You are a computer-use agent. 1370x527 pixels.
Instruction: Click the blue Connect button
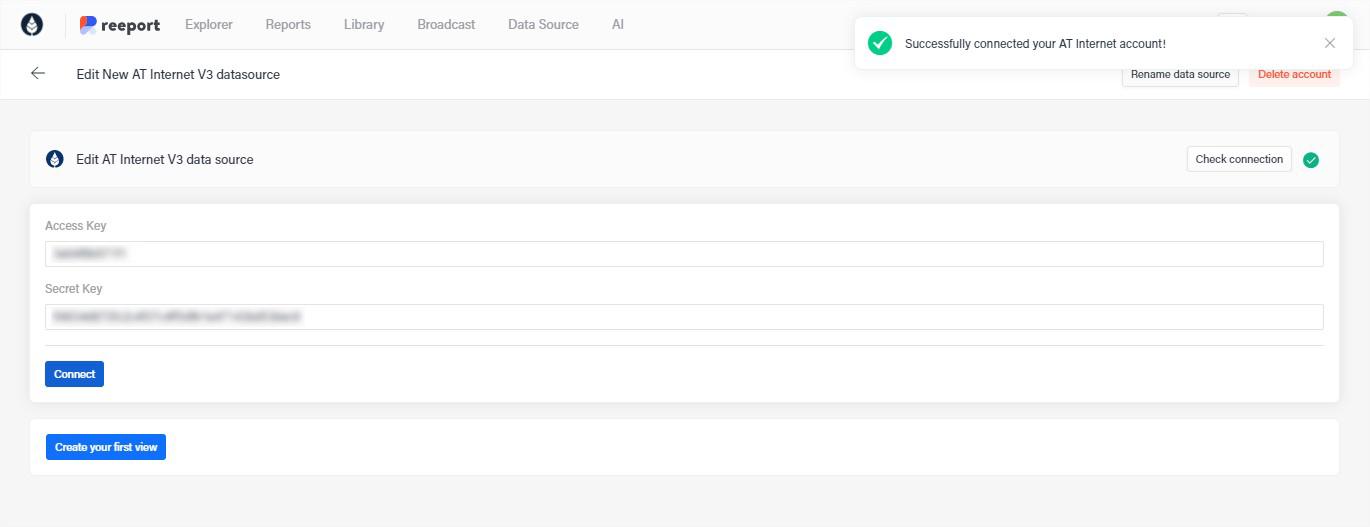[74, 374]
